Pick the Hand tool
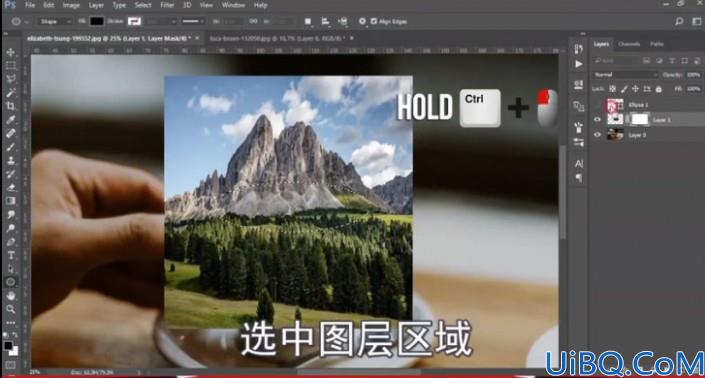705x378 pixels. pyautogui.click(x=11, y=296)
